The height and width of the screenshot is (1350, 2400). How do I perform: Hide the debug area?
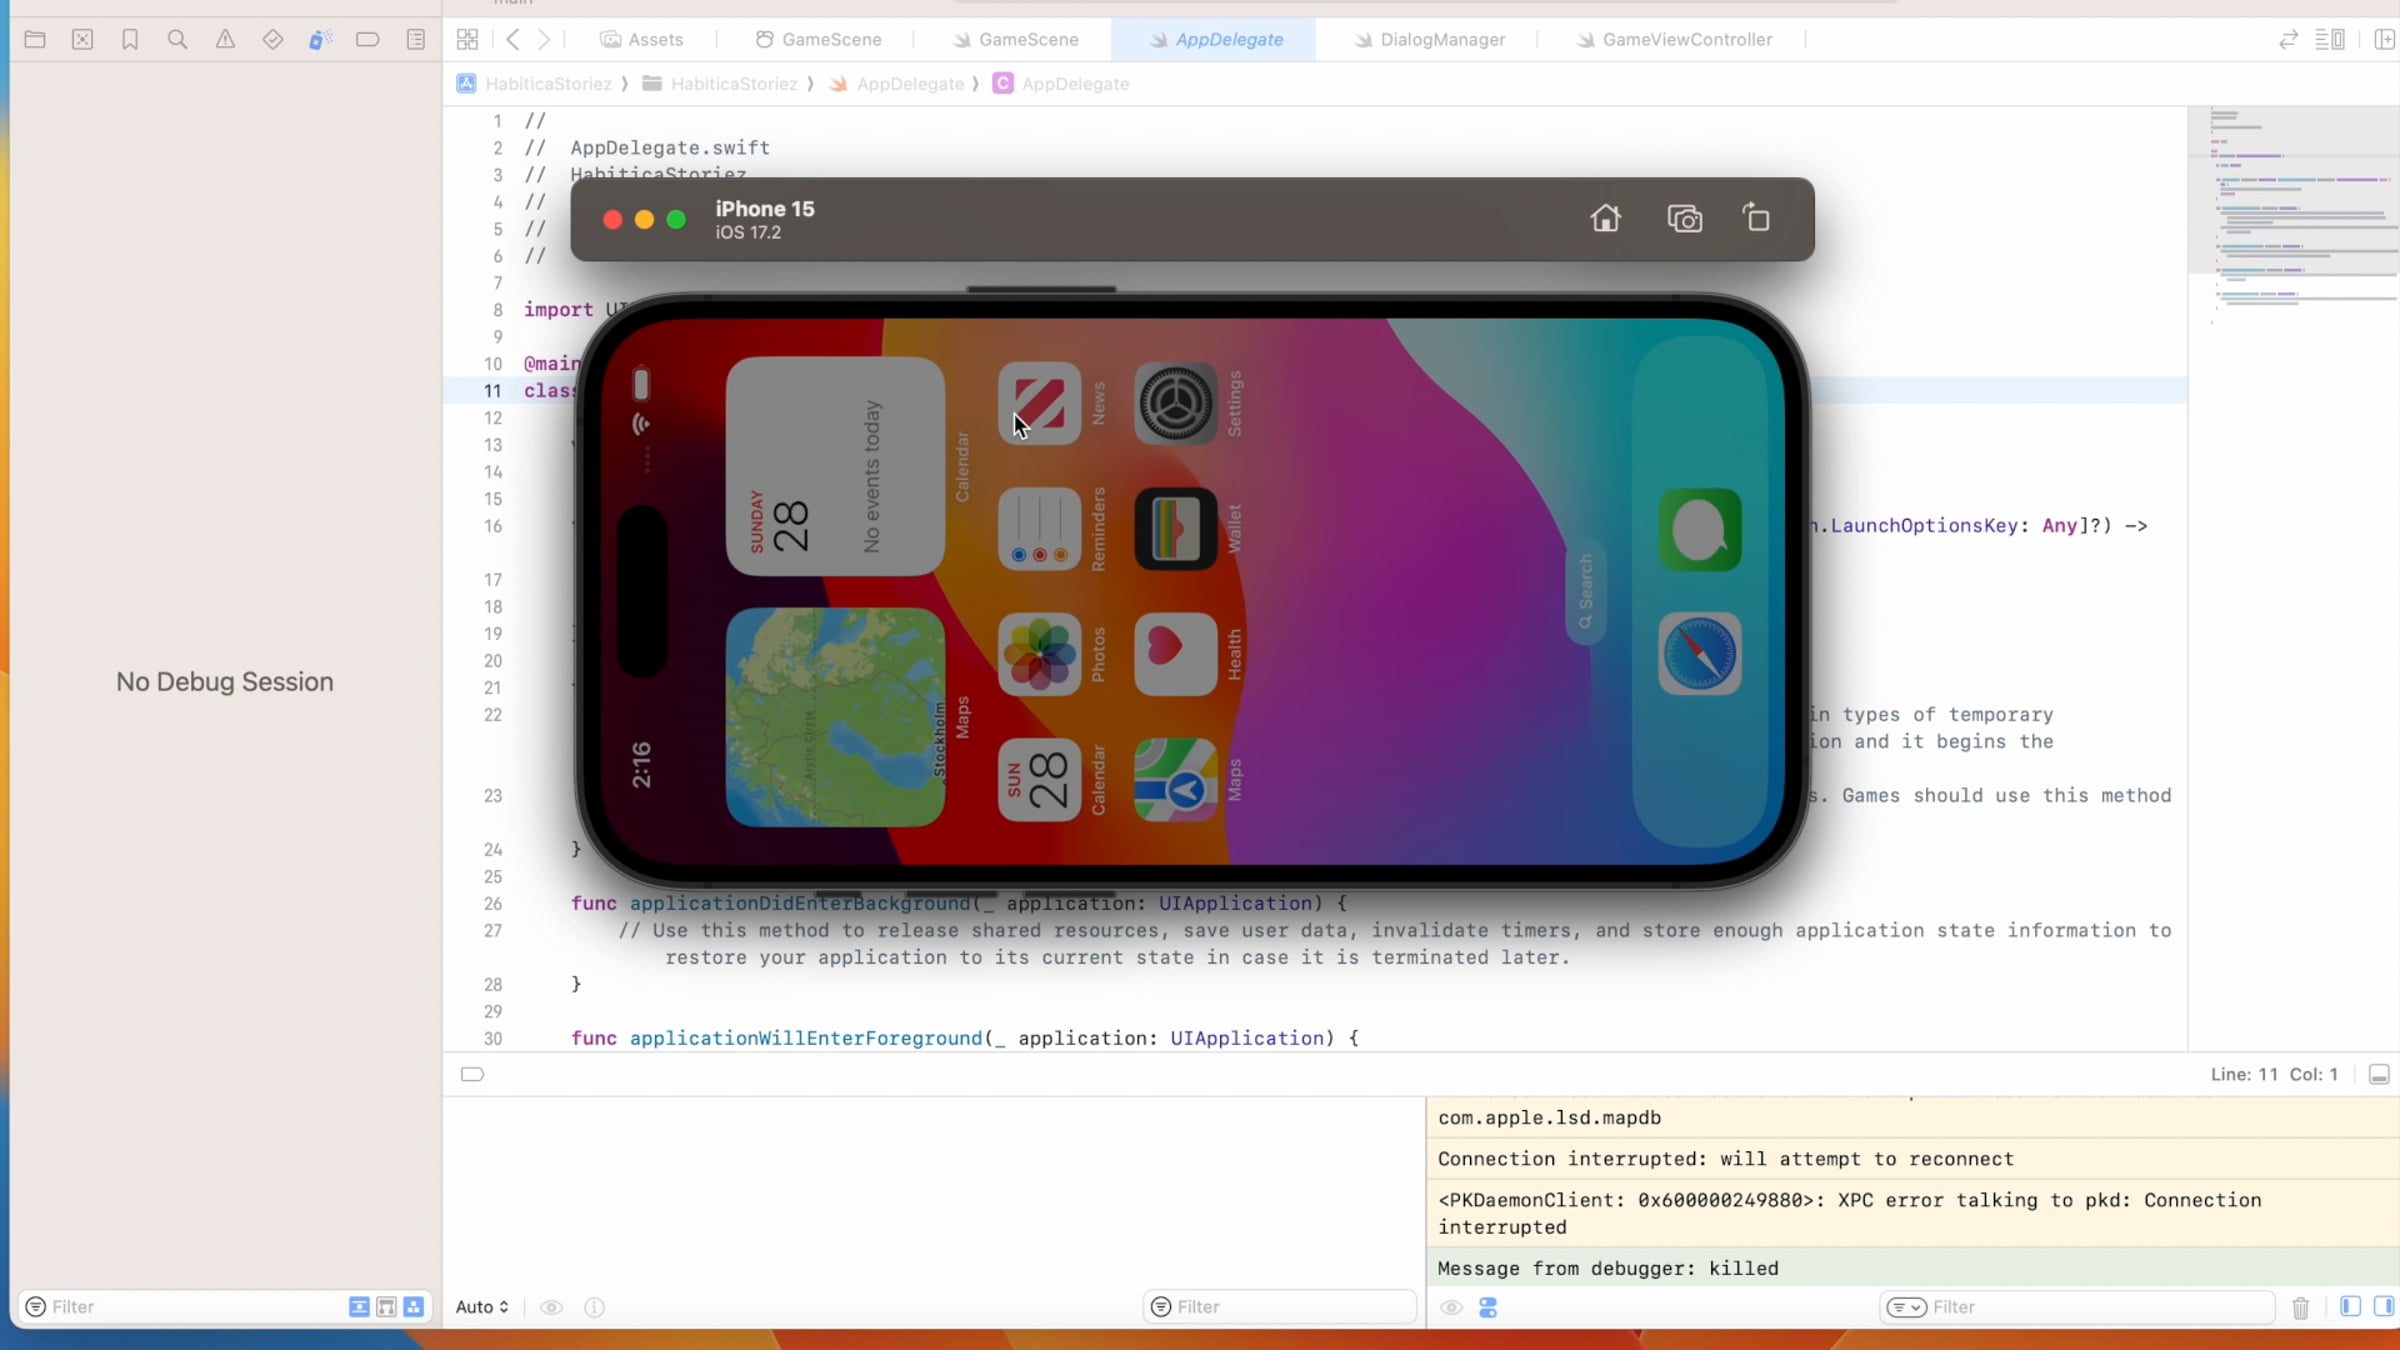2379,1074
